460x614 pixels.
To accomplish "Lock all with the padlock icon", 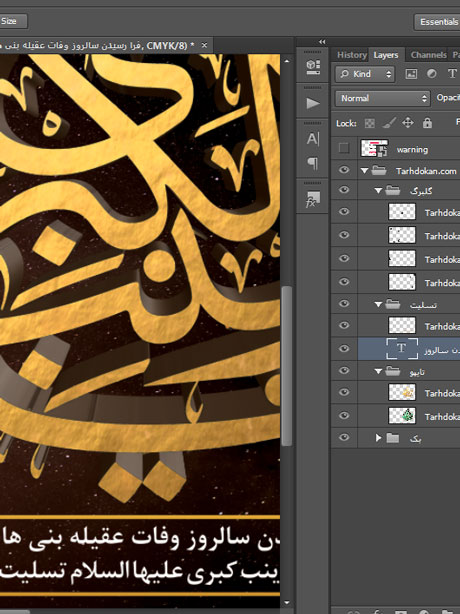I will coord(427,123).
